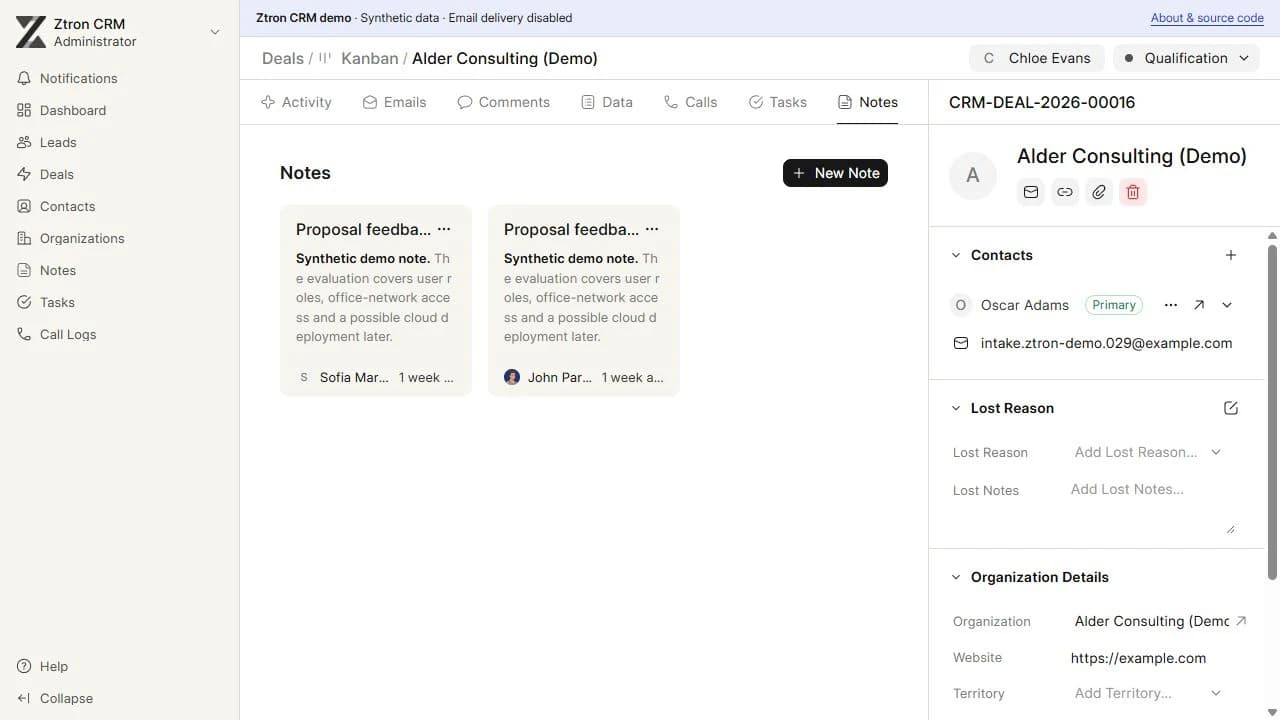Image resolution: width=1280 pixels, height=720 pixels.
Task: Click the Add Lost Notes text field
Action: tap(1151, 508)
